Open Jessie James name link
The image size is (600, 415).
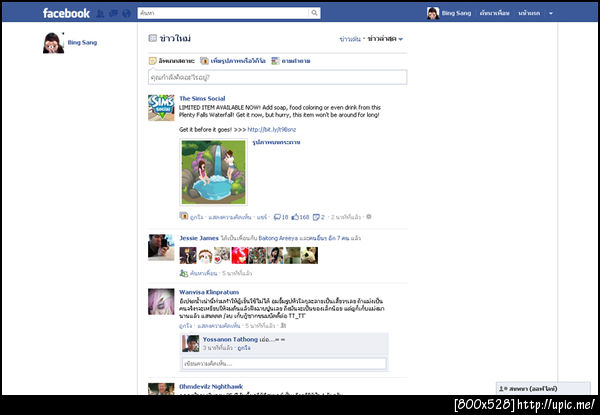199,238
